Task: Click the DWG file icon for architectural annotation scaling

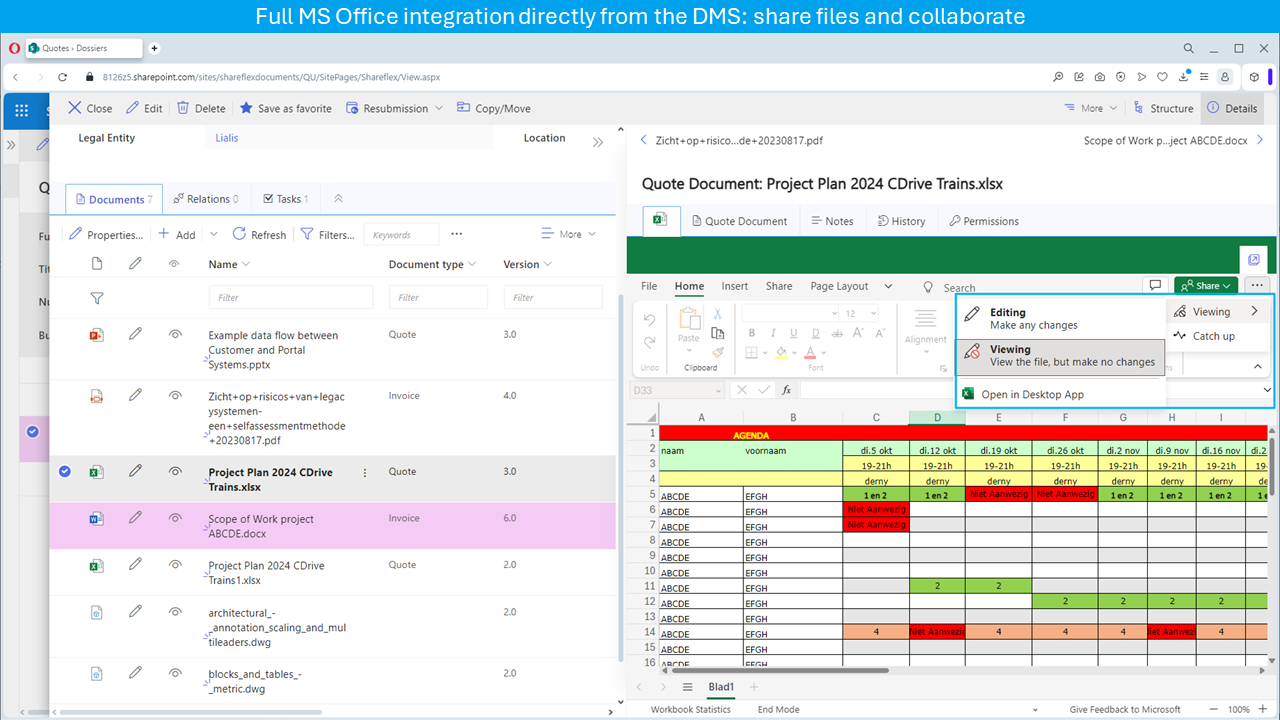Action: (x=97, y=612)
